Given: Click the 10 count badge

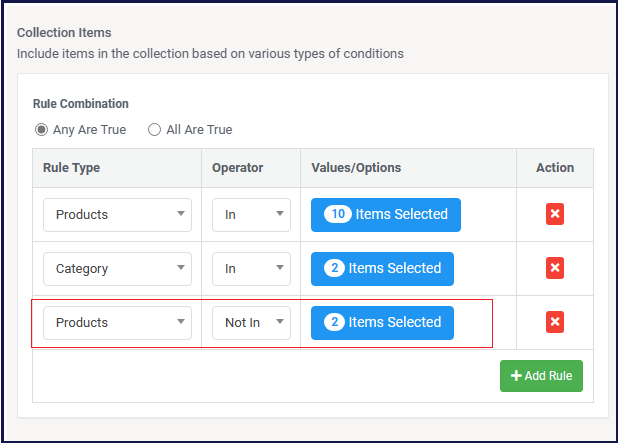Looking at the screenshot, I should click(x=338, y=214).
